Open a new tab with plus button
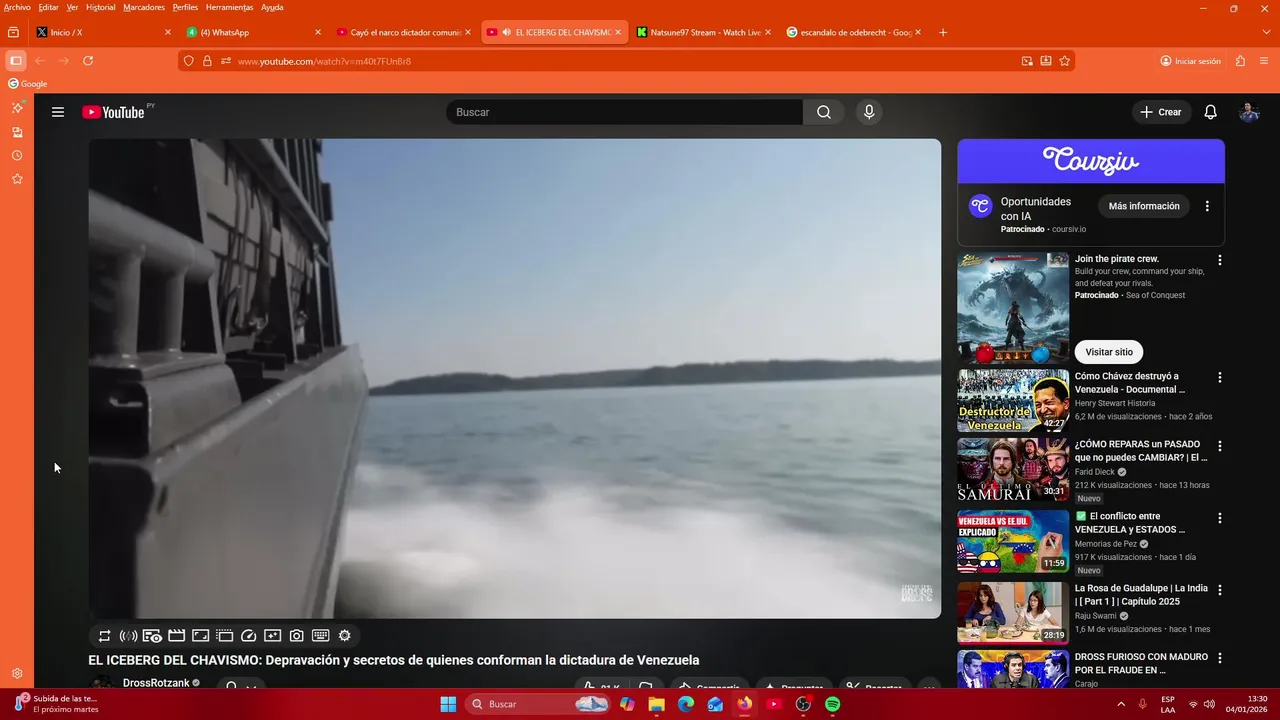1280x720 pixels. [x=943, y=32]
